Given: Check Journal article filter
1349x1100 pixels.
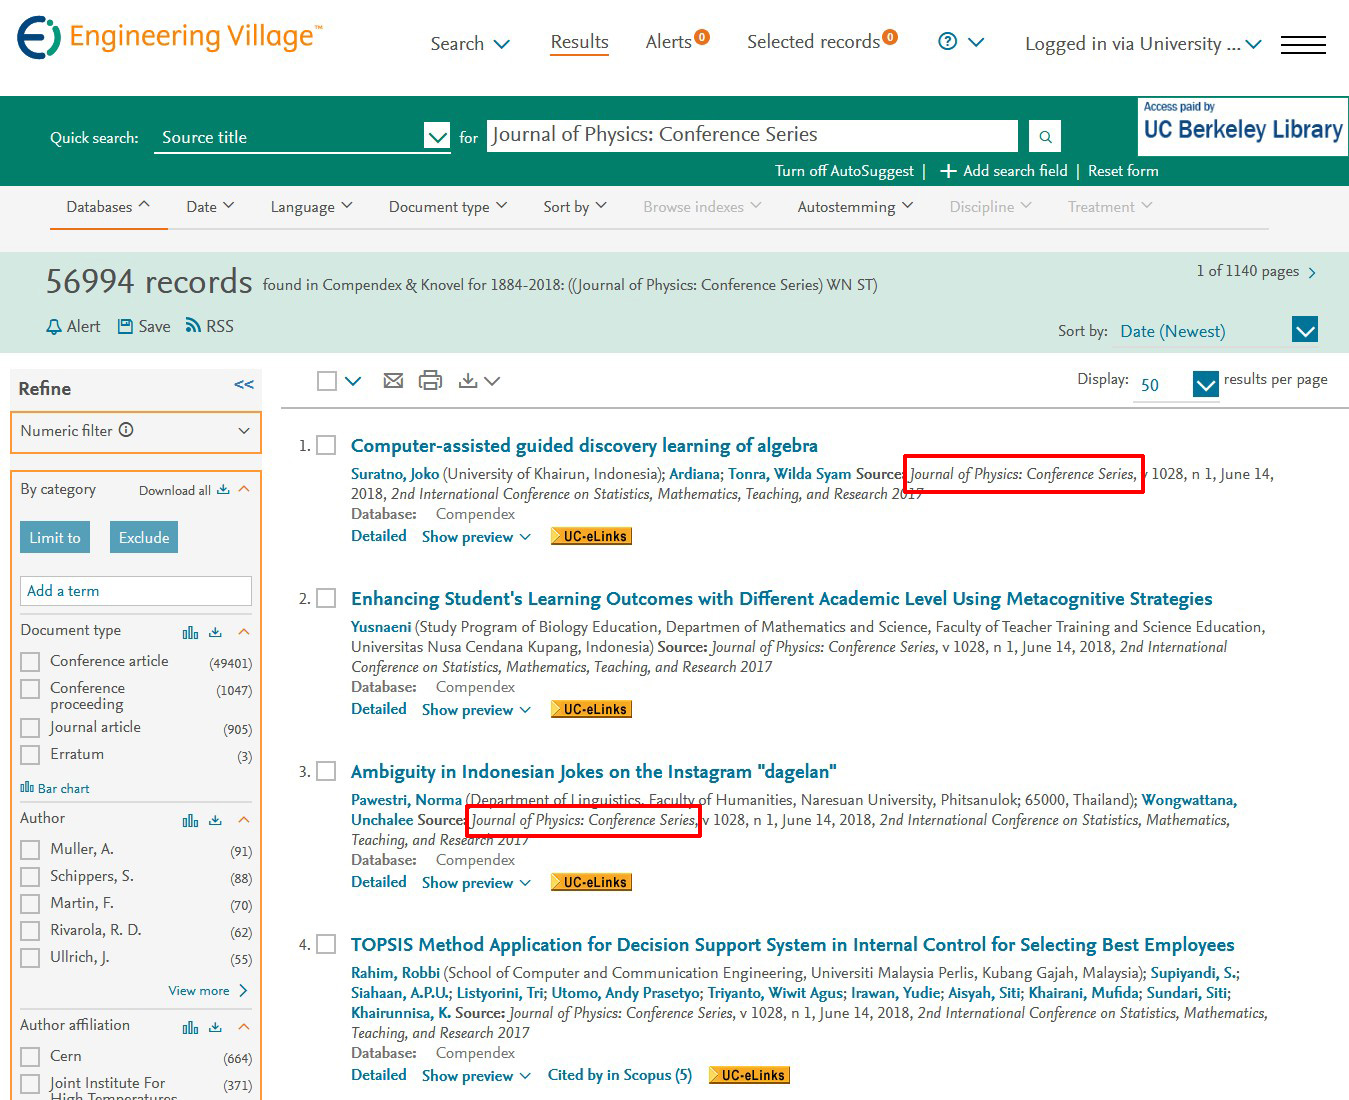Looking at the screenshot, I should coord(31,728).
